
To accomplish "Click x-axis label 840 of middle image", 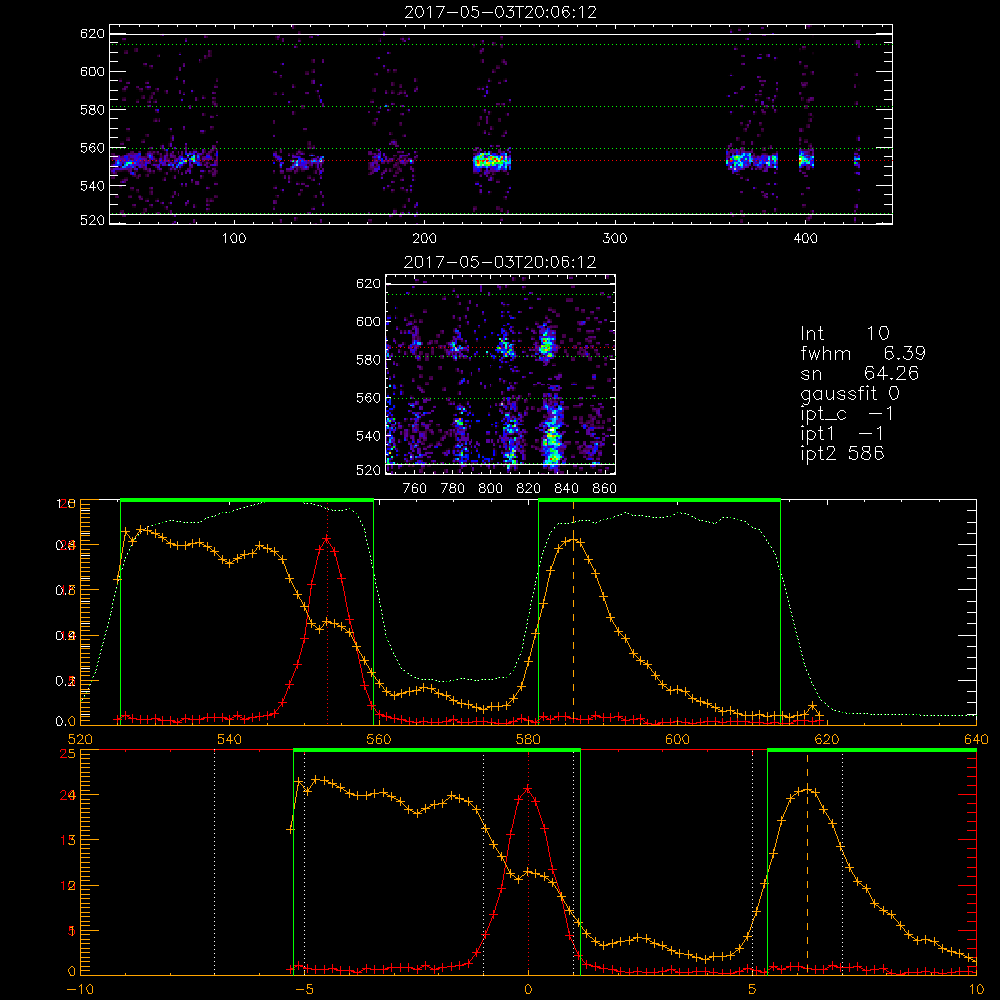I will 566,489.
